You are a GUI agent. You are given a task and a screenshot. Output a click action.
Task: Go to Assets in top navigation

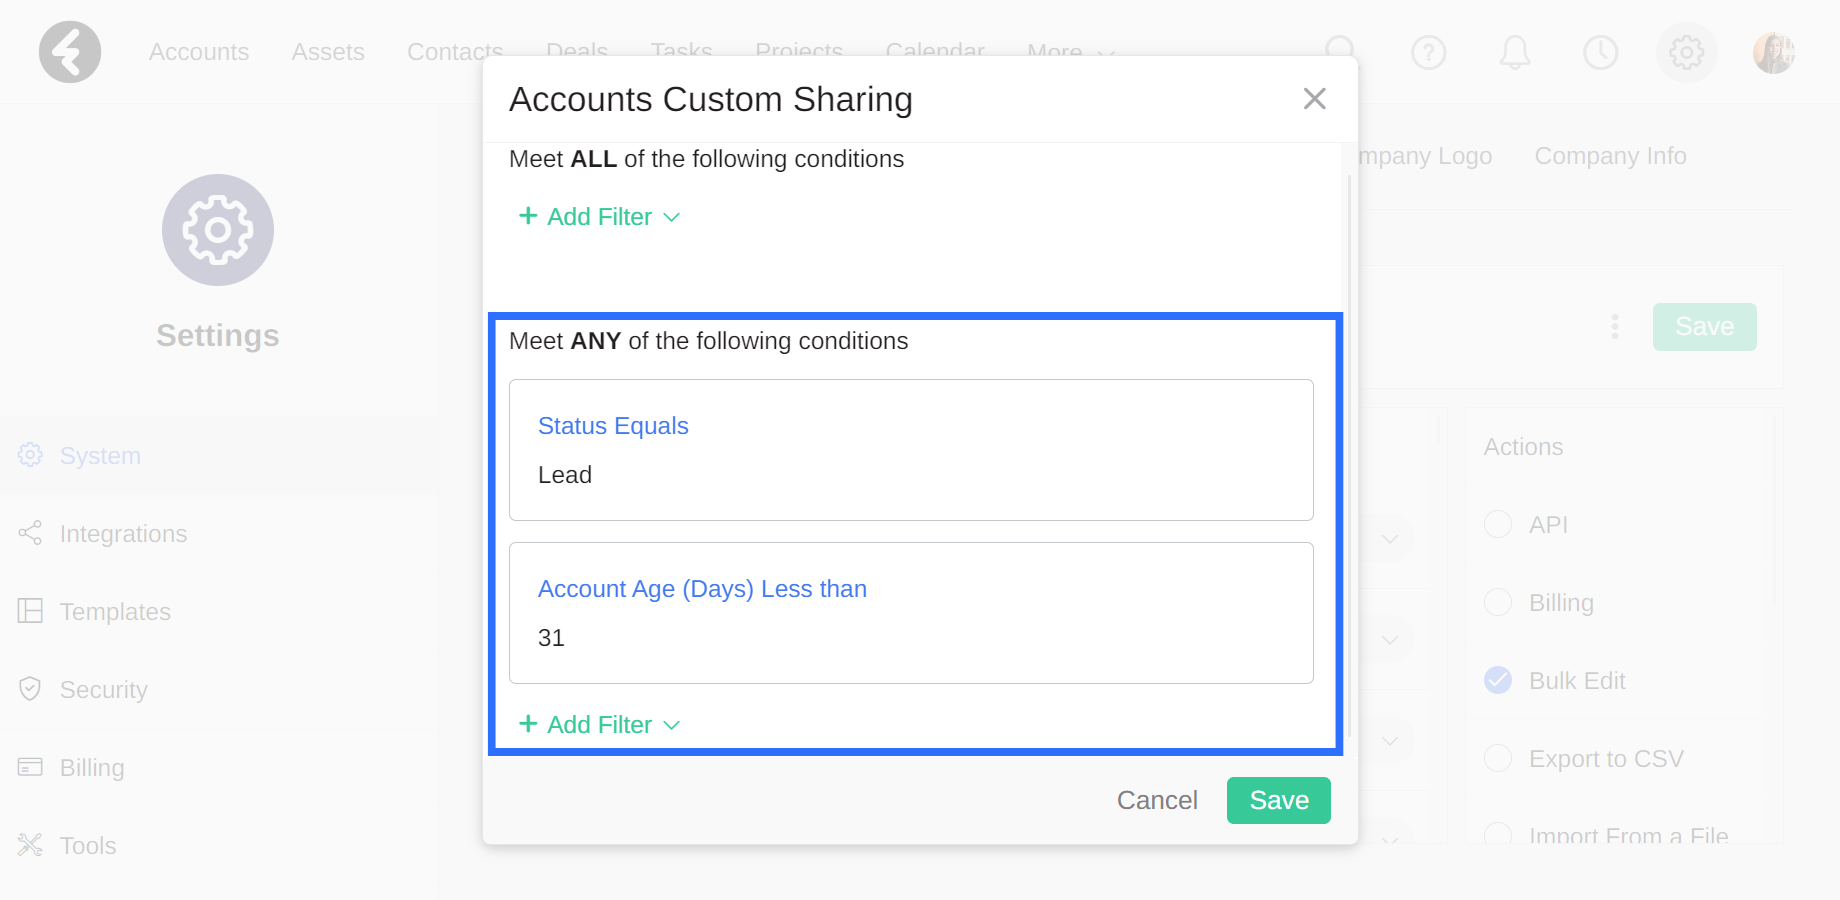[328, 52]
